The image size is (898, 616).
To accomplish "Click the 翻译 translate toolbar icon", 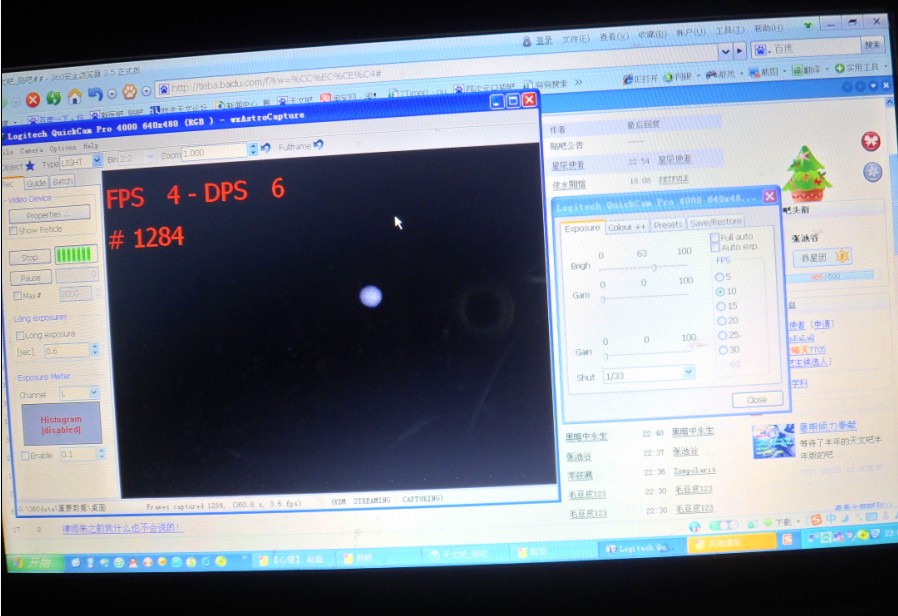I will pos(797,70).
